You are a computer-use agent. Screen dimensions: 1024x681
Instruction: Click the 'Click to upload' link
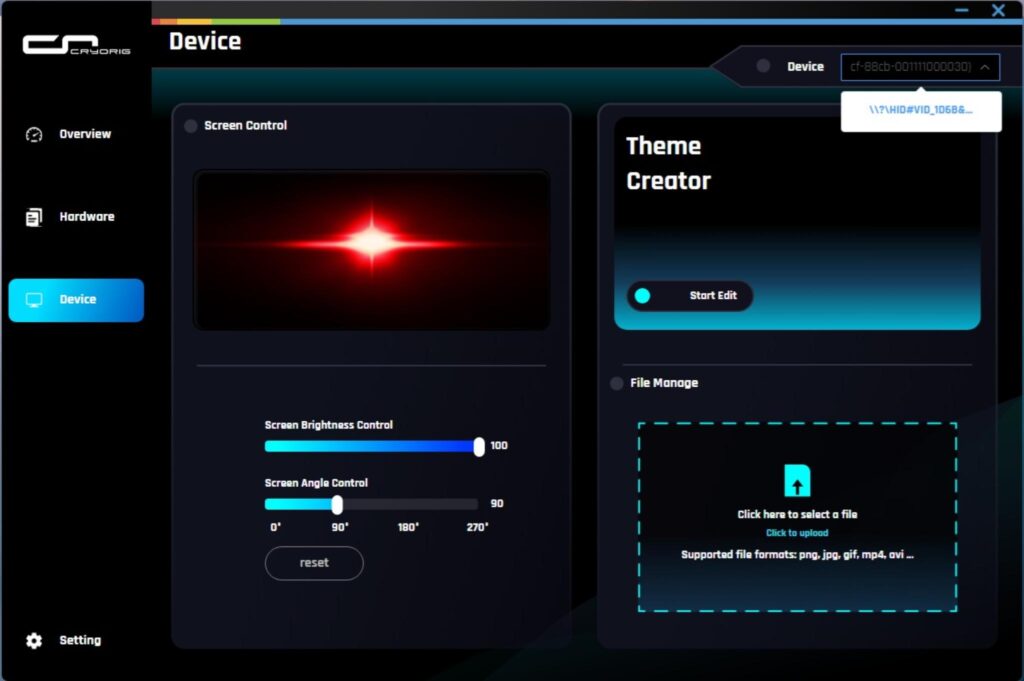[x=797, y=533]
